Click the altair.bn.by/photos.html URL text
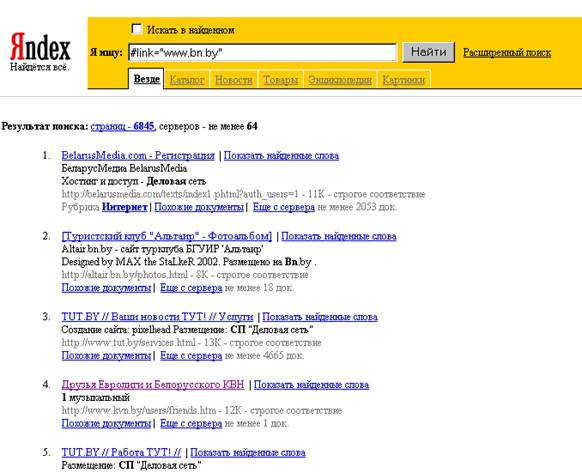582x473 pixels. point(125,275)
